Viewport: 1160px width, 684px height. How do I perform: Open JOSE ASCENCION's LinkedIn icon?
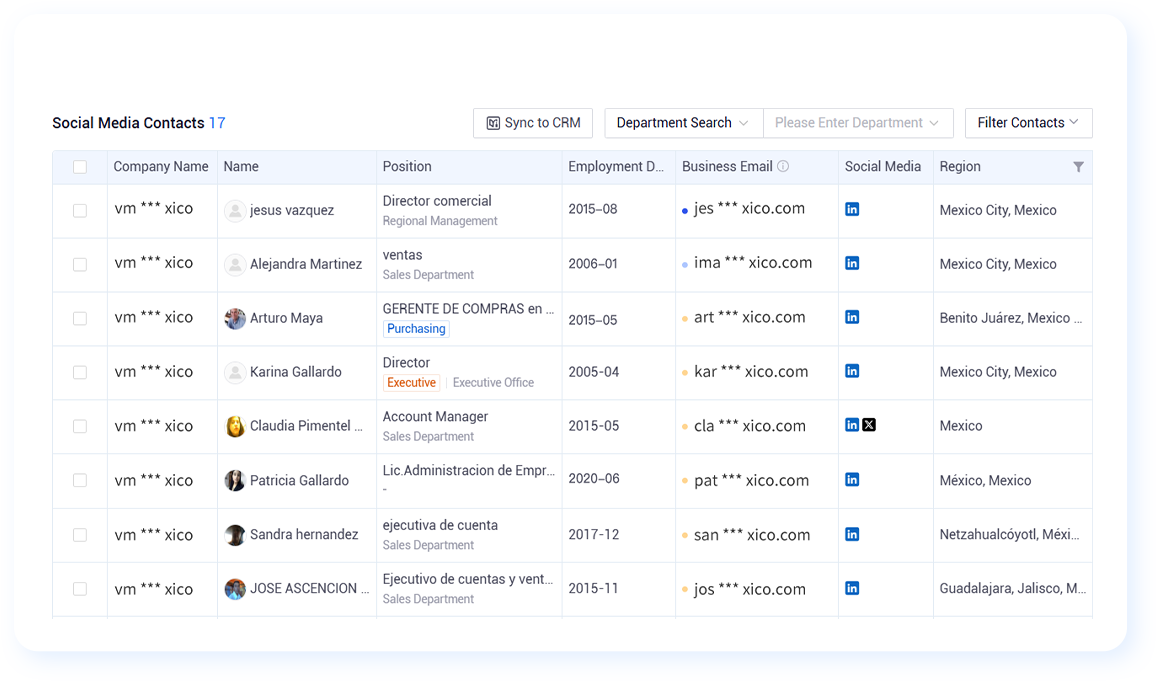[852, 589]
